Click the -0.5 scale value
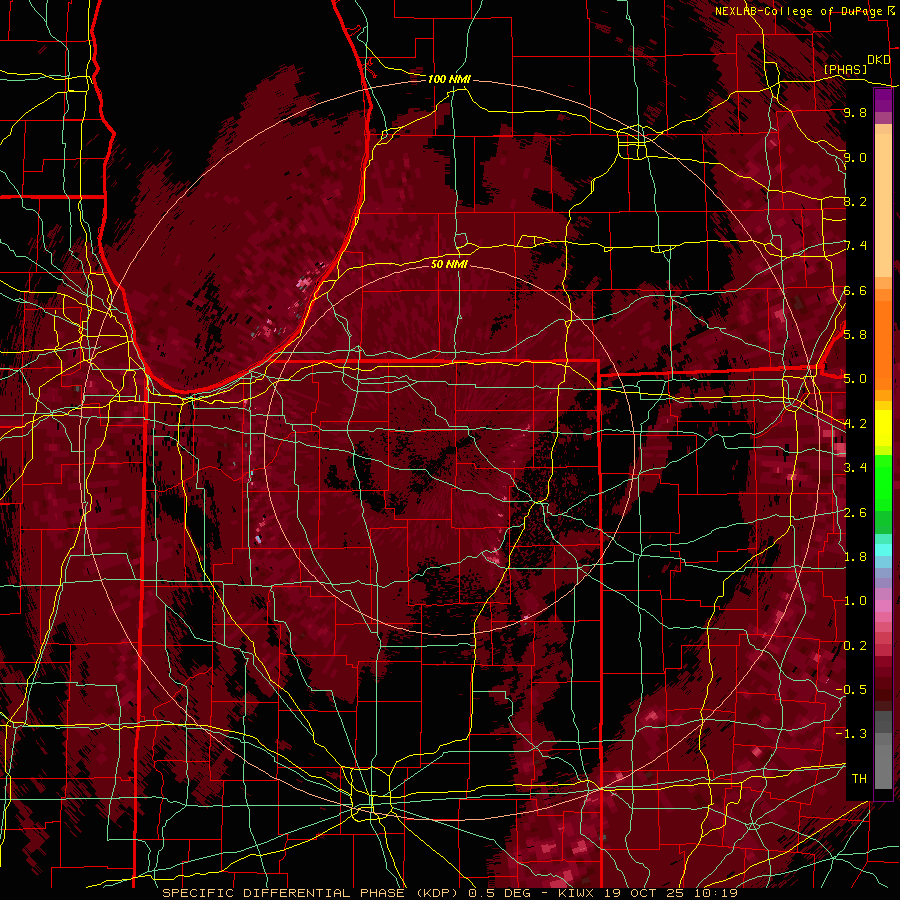 pos(851,689)
